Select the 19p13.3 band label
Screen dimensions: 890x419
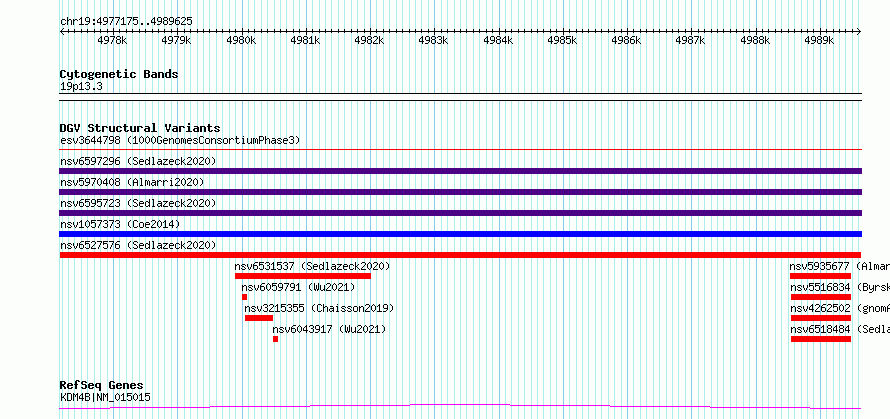[x=81, y=87]
